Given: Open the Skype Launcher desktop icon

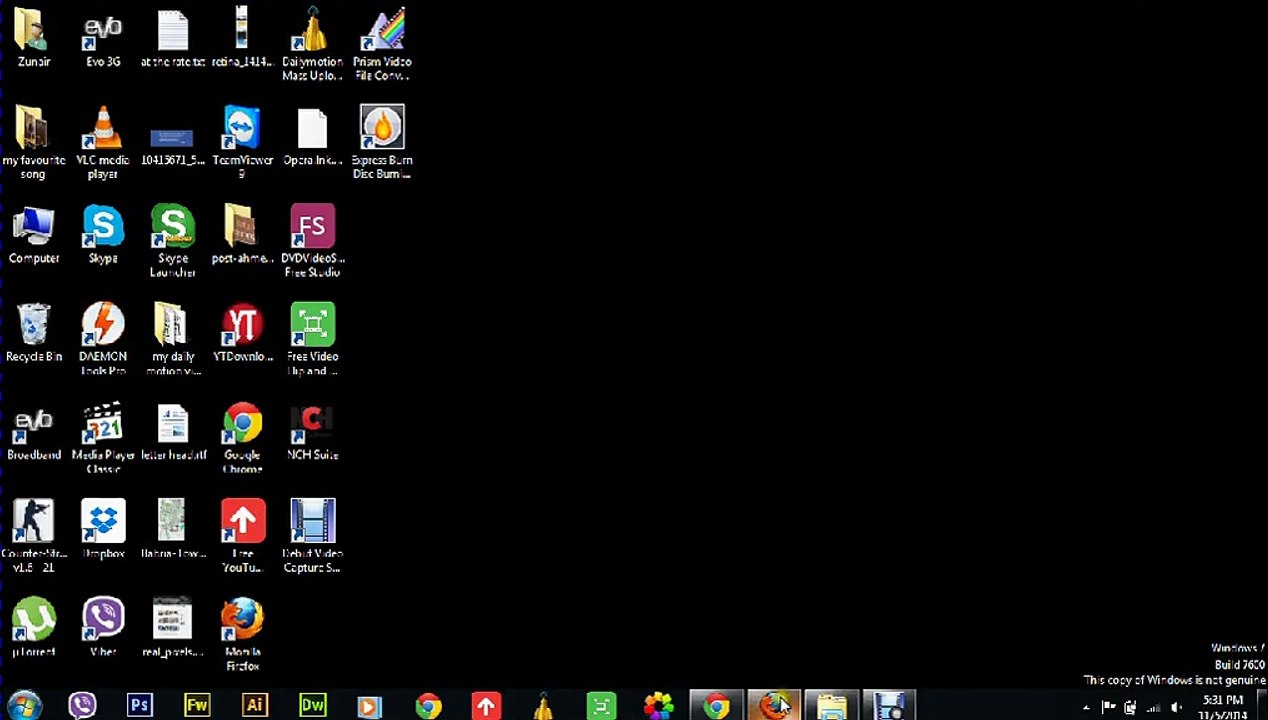Looking at the screenshot, I should pyautogui.click(x=173, y=241).
